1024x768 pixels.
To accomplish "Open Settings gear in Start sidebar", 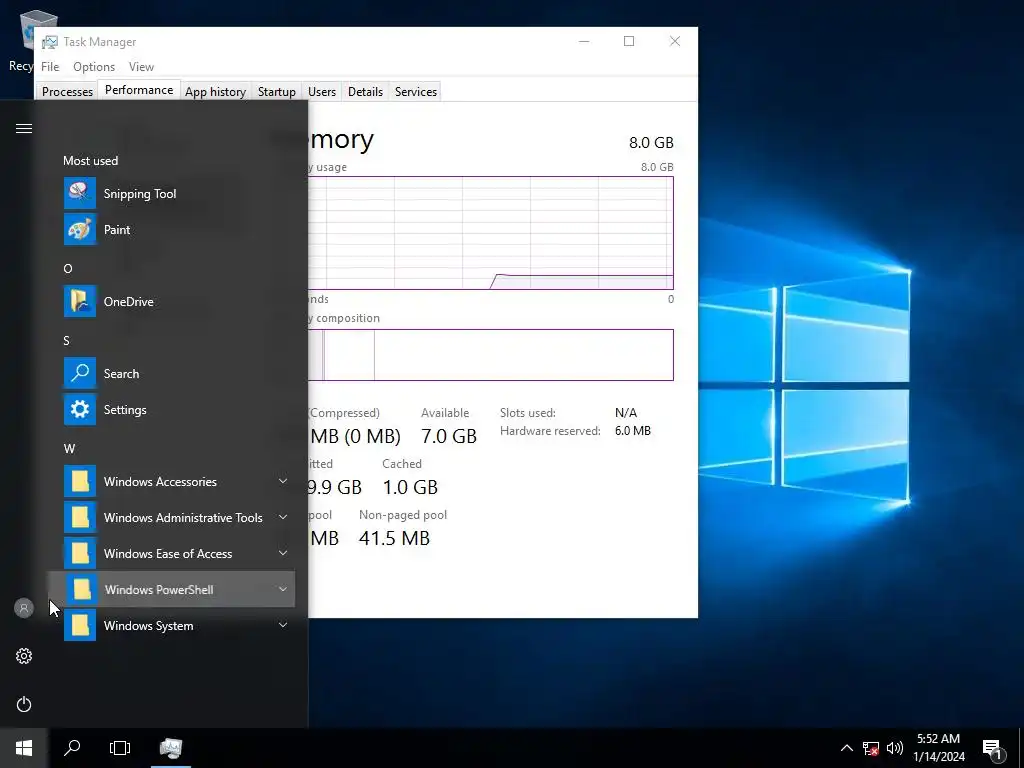I will click(x=24, y=656).
